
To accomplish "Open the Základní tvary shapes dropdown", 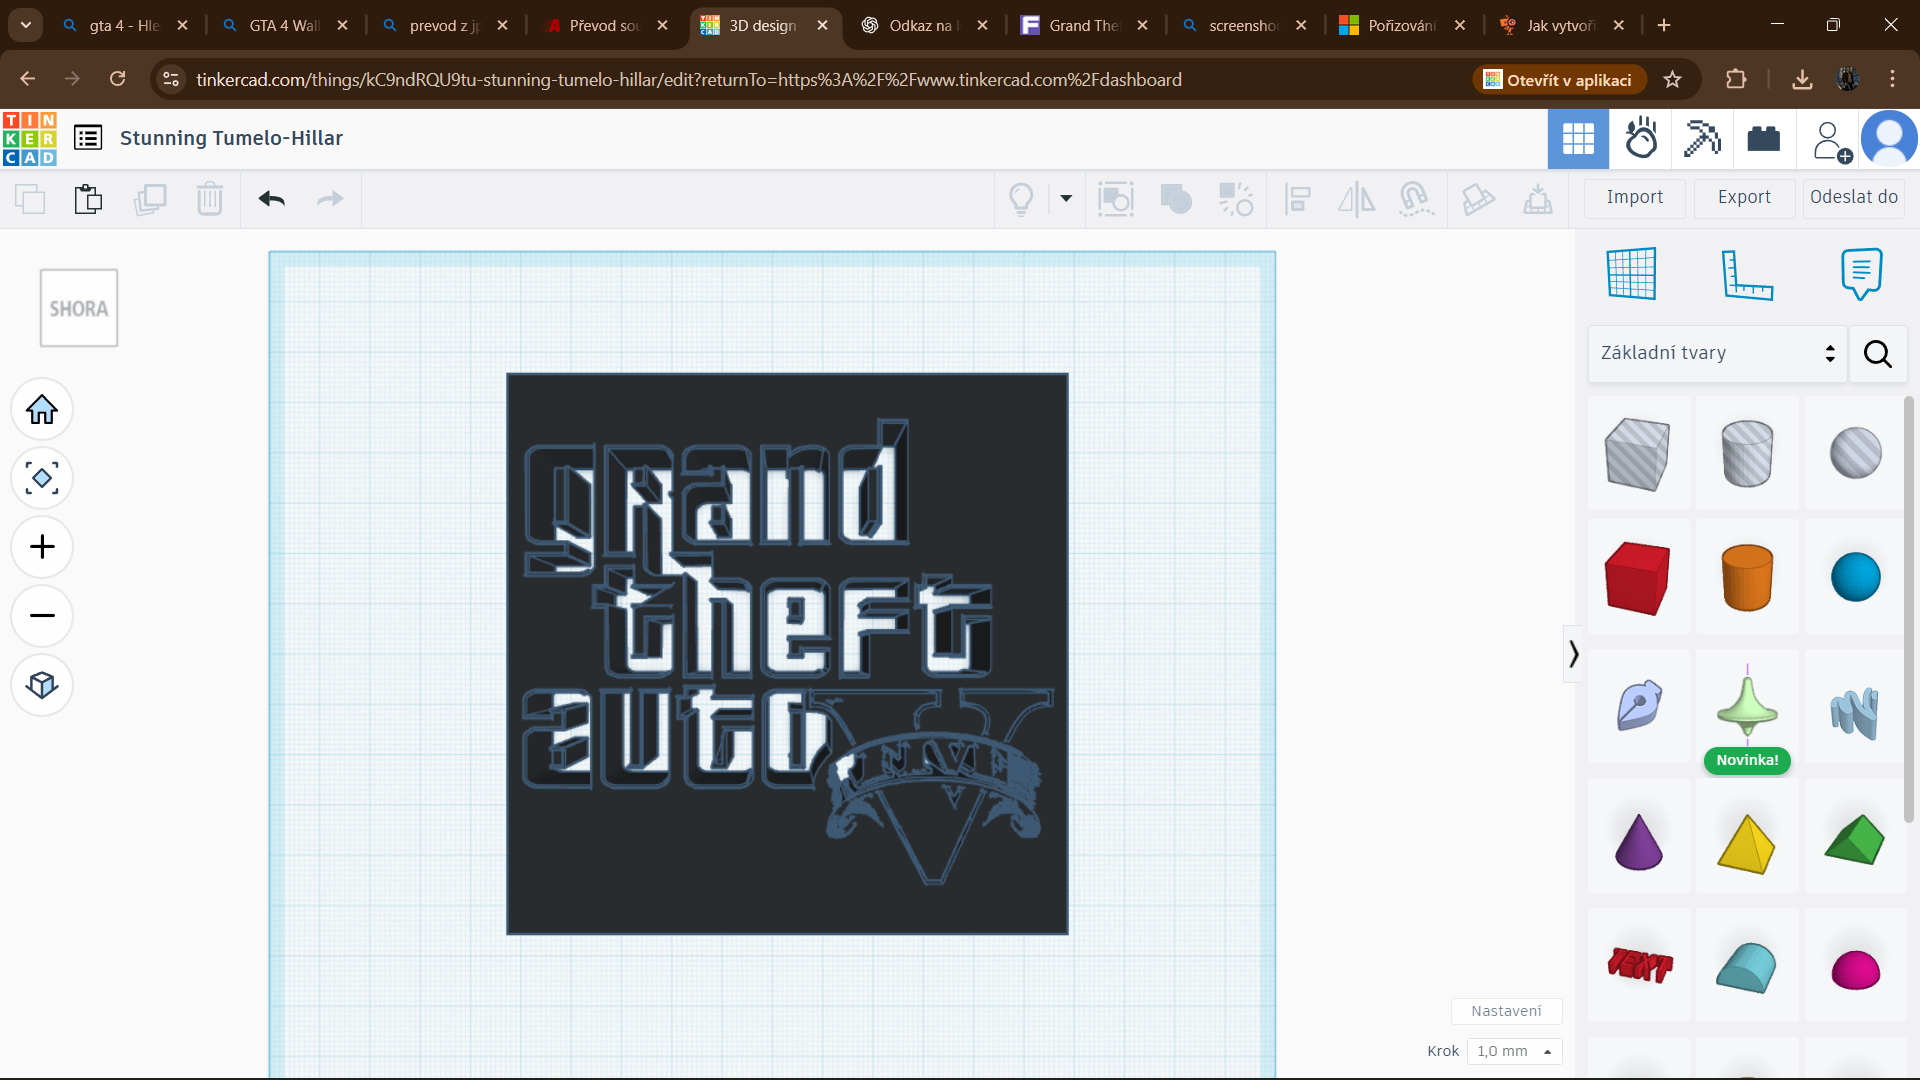I will tap(1717, 353).
